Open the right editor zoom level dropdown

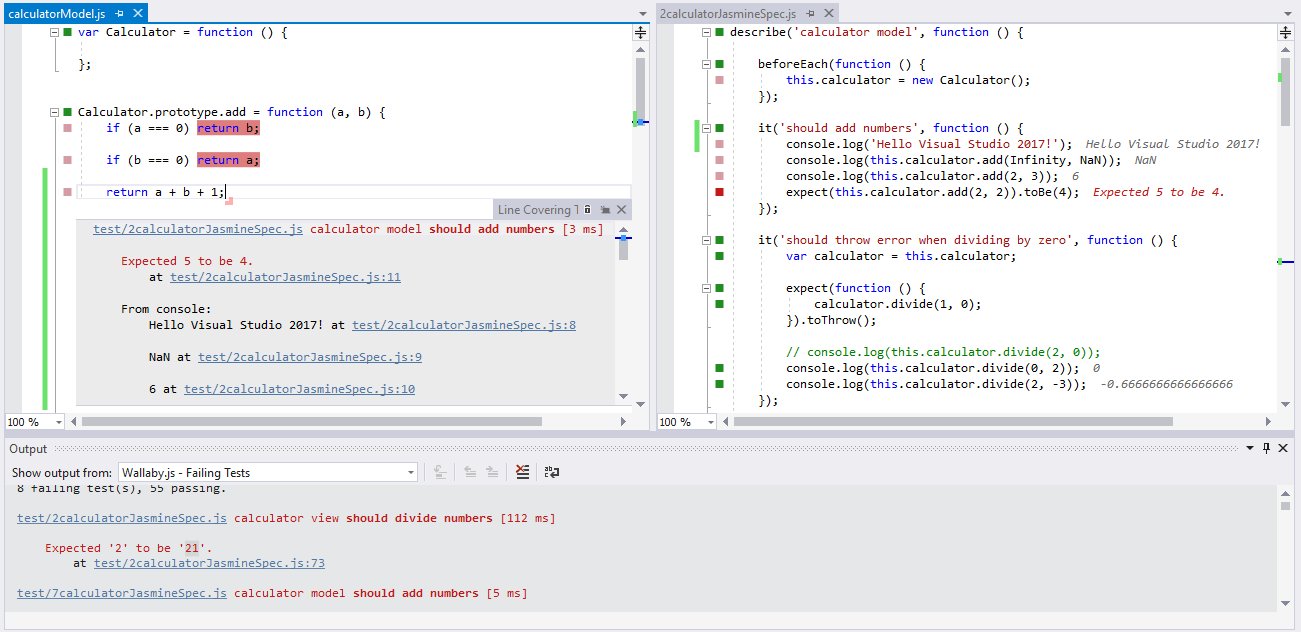click(710, 422)
